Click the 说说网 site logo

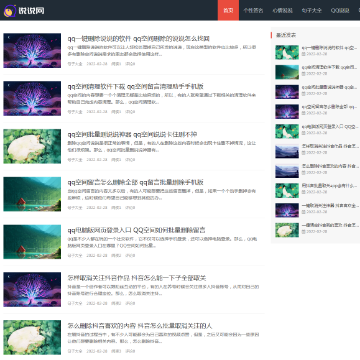tap(24, 11)
